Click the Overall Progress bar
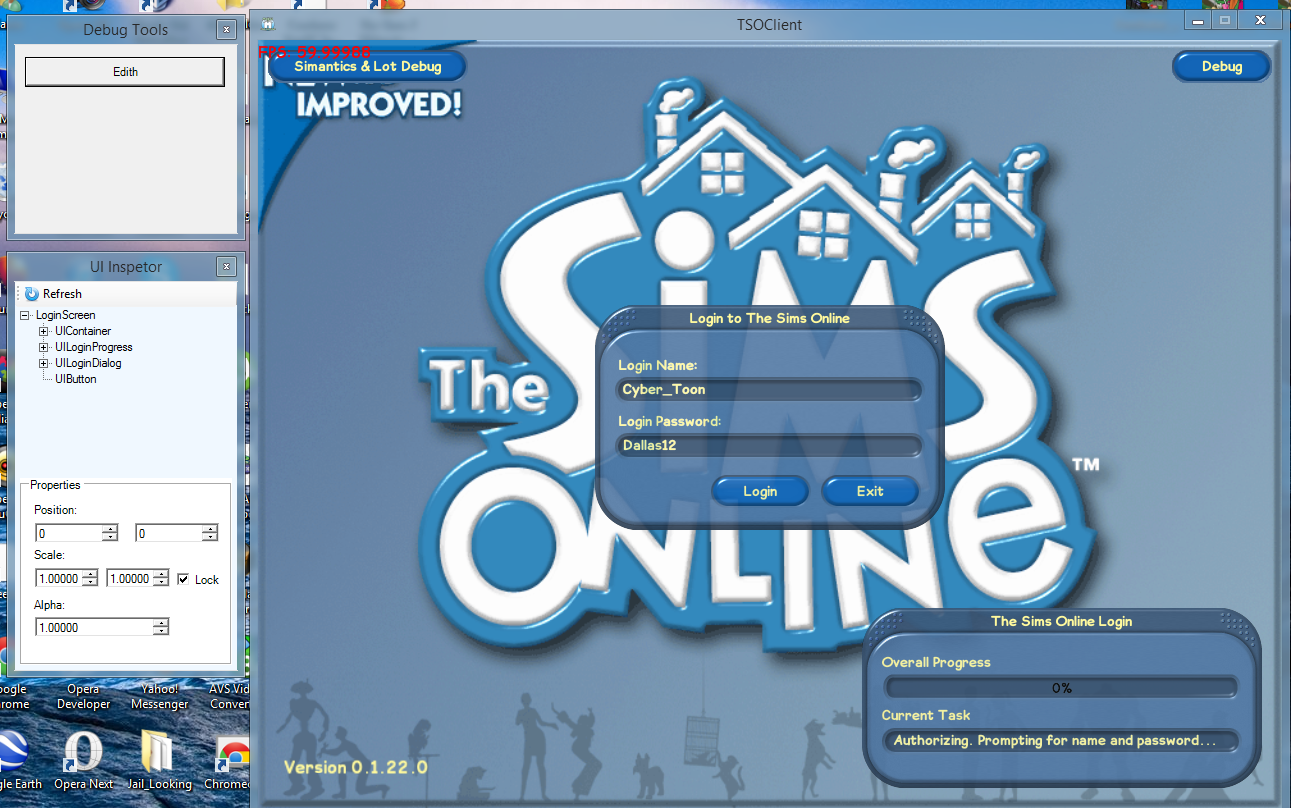The height and width of the screenshot is (808, 1291). [x=1060, y=688]
